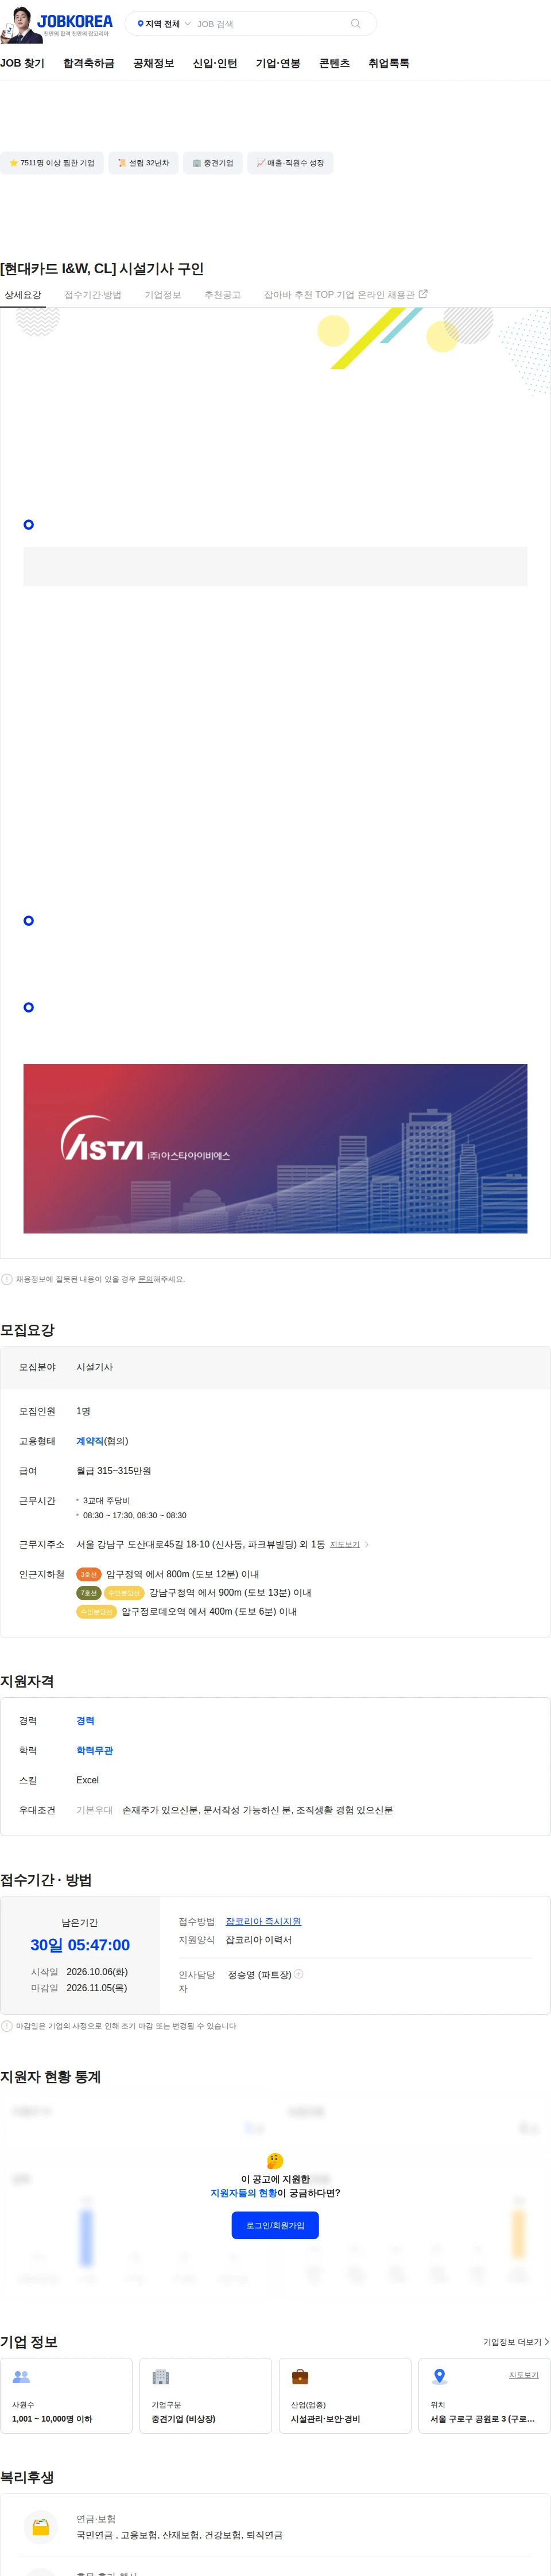
Task: Open the 취업톡톡 menu
Action: pos(389,63)
